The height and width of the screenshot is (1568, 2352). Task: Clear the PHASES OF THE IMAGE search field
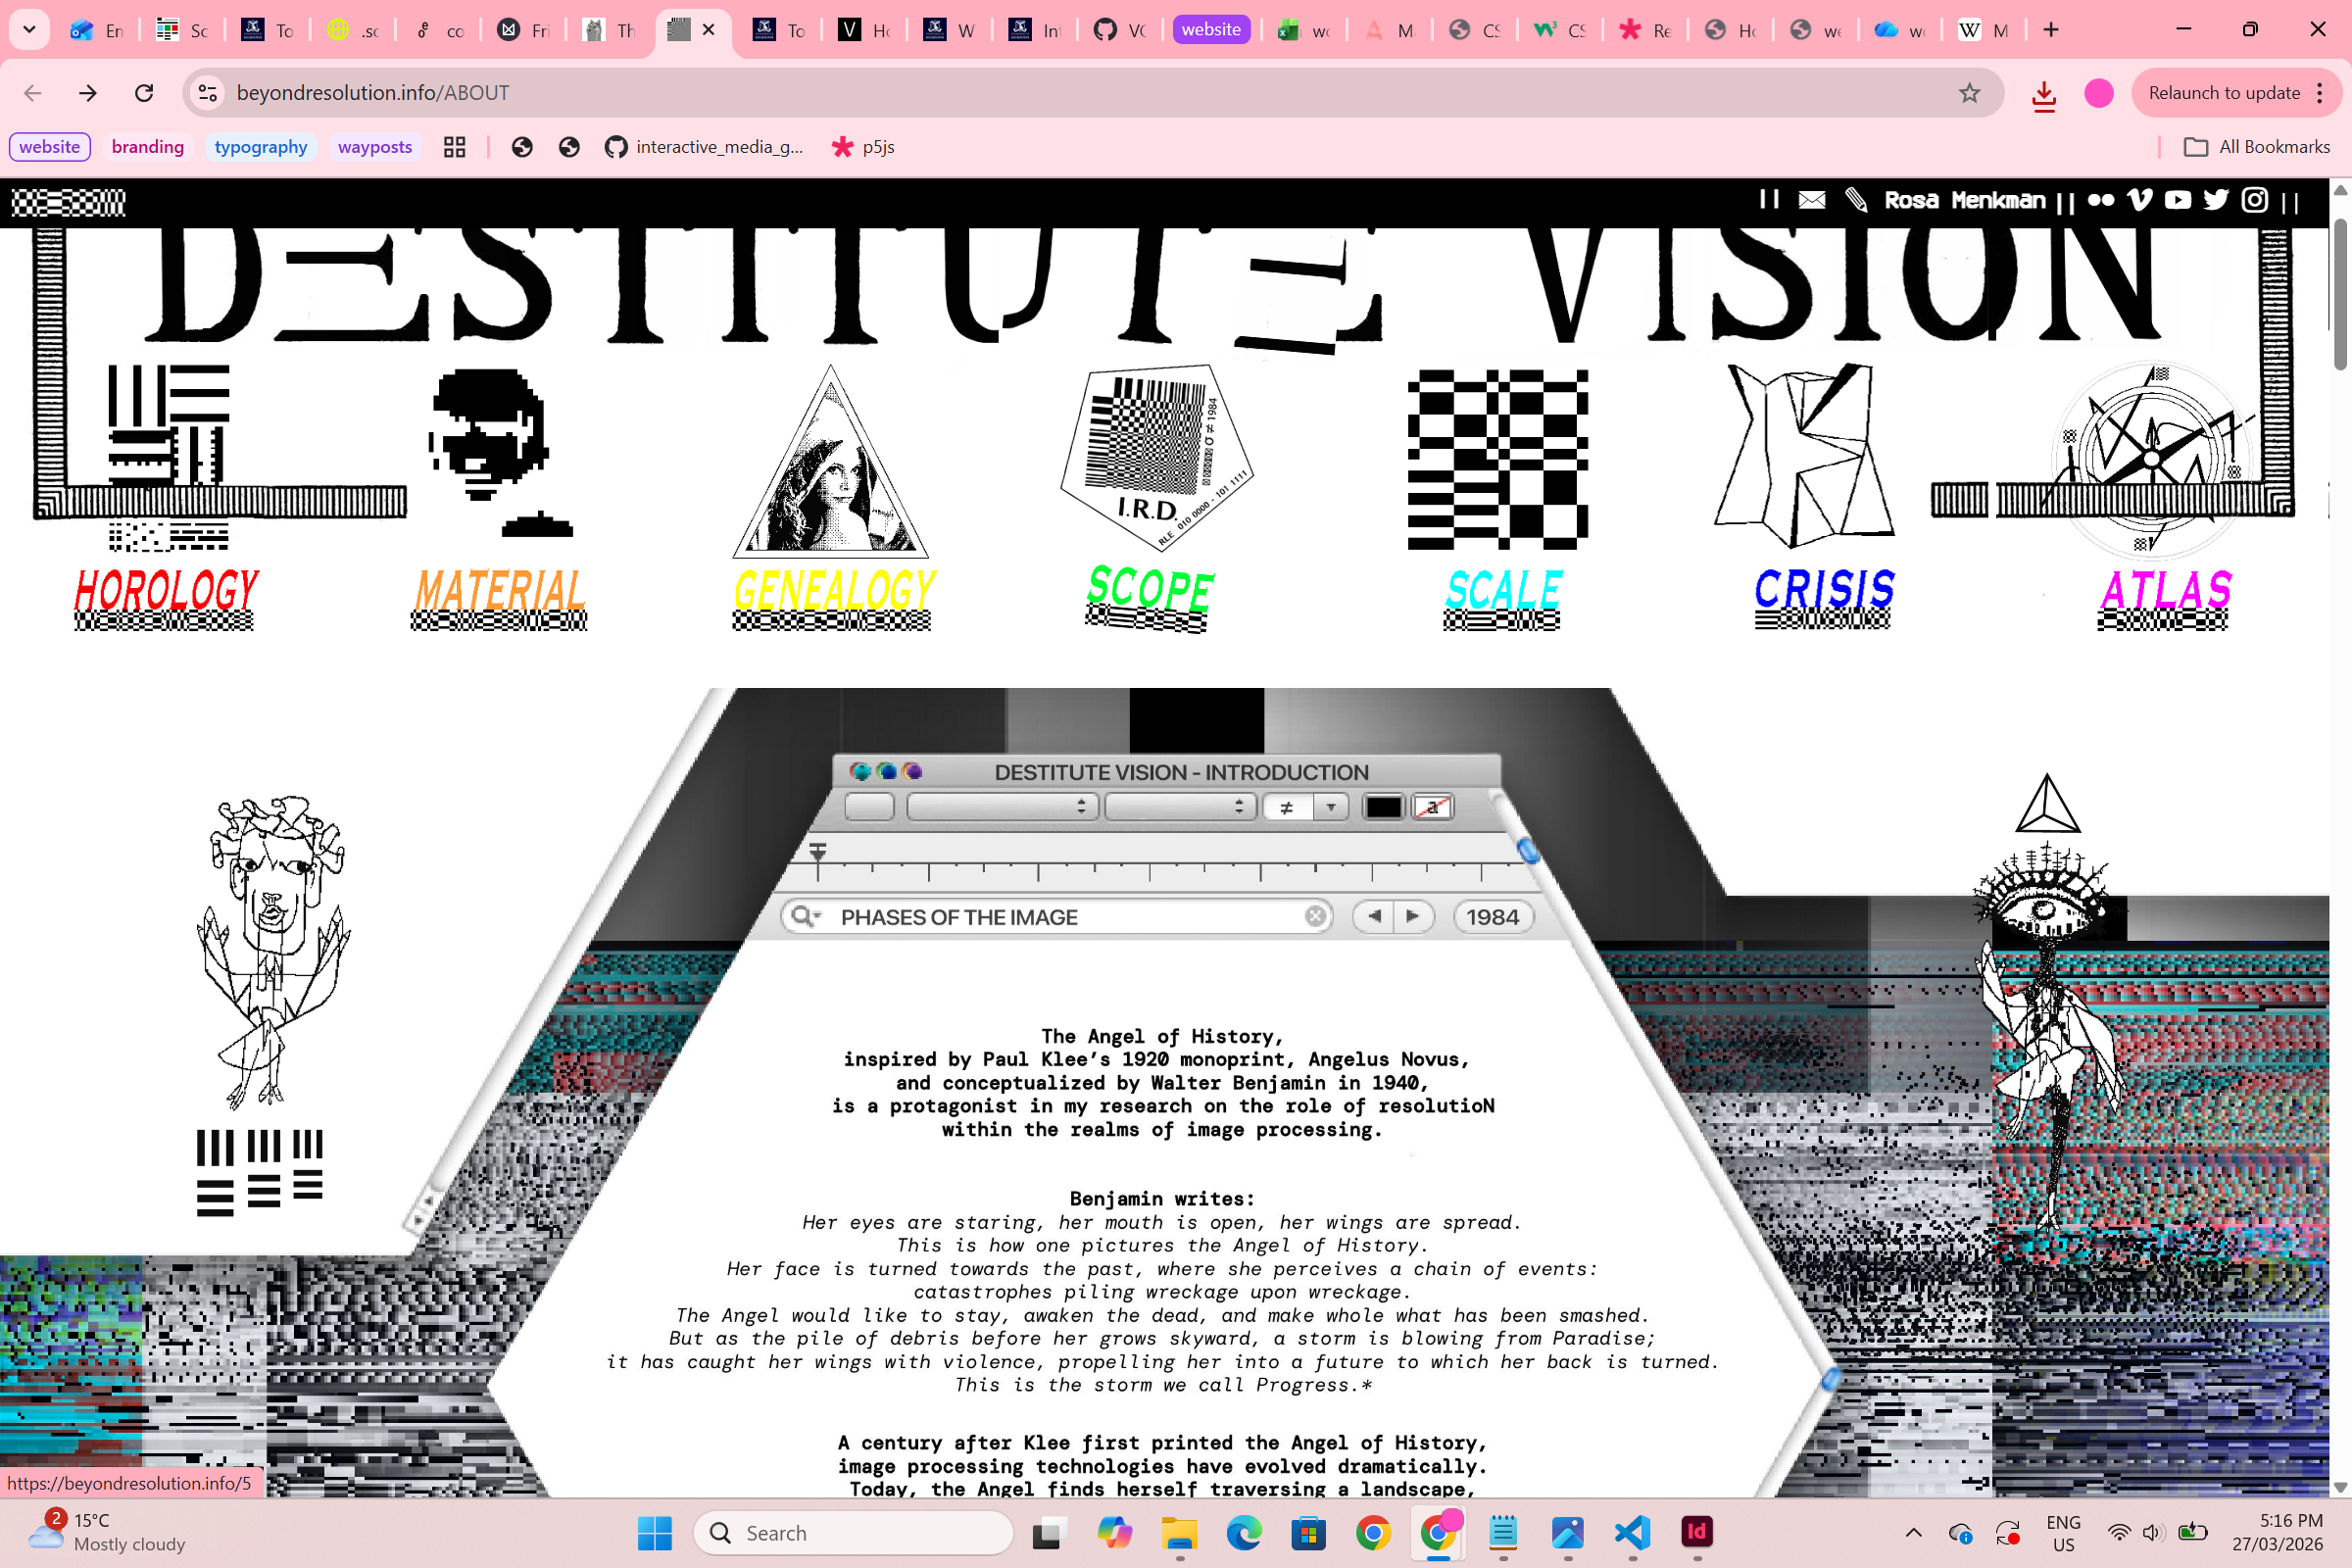(1315, 917)
